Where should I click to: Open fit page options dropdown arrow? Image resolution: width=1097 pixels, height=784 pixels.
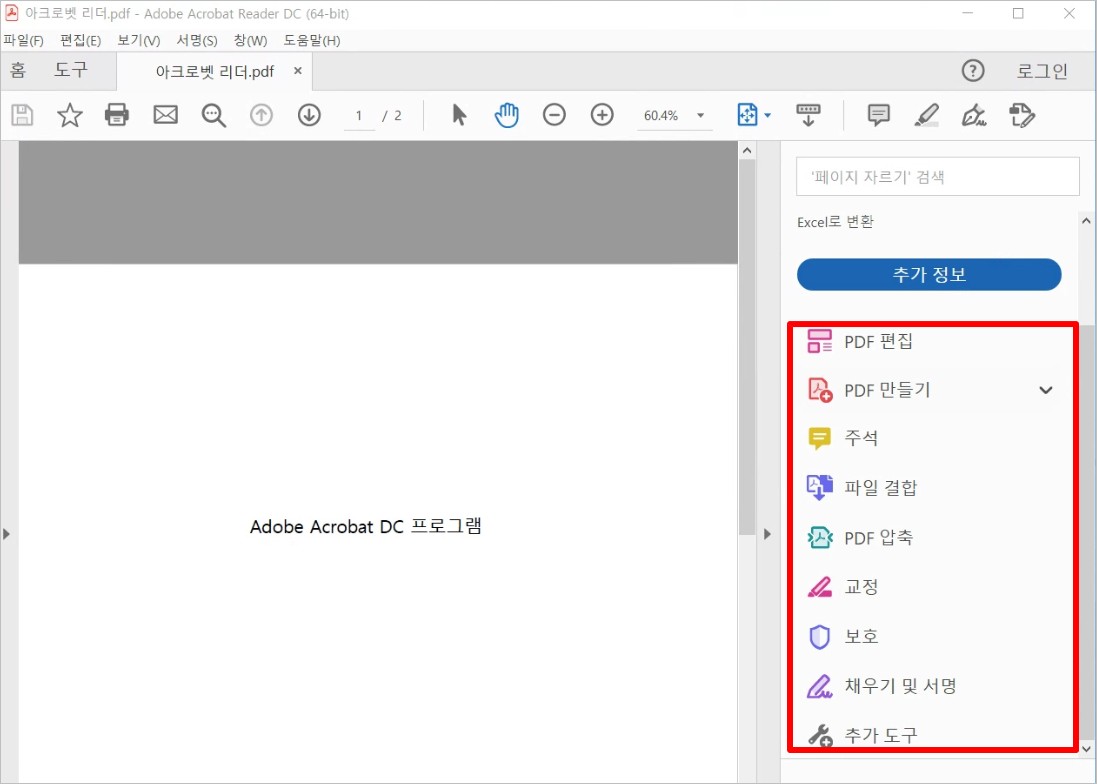click(767, 115)
